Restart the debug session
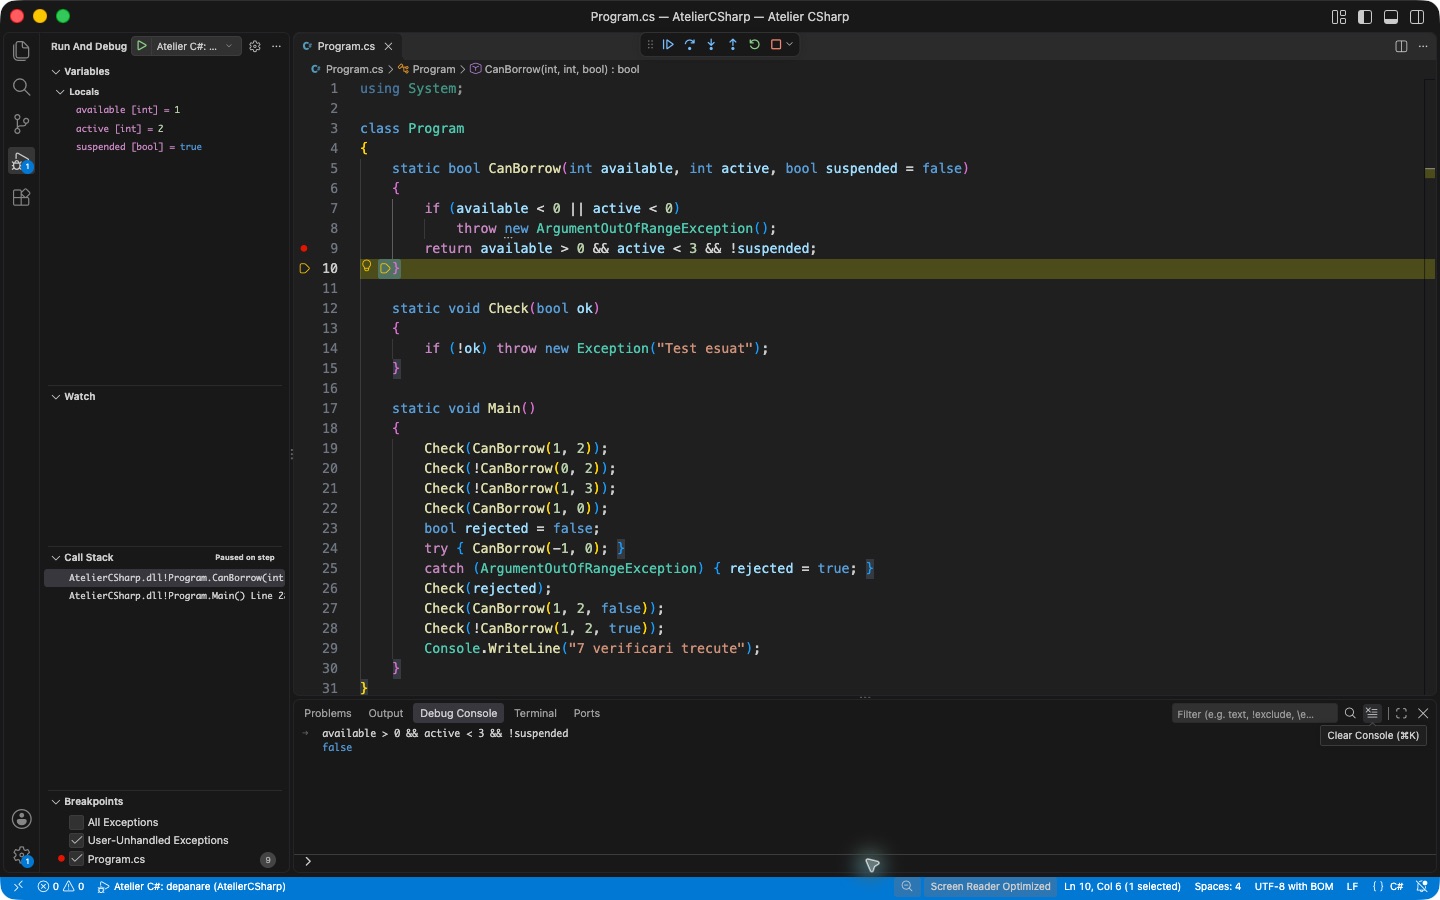The height and width of the screenshot is (900, 1440). point(754,45)
